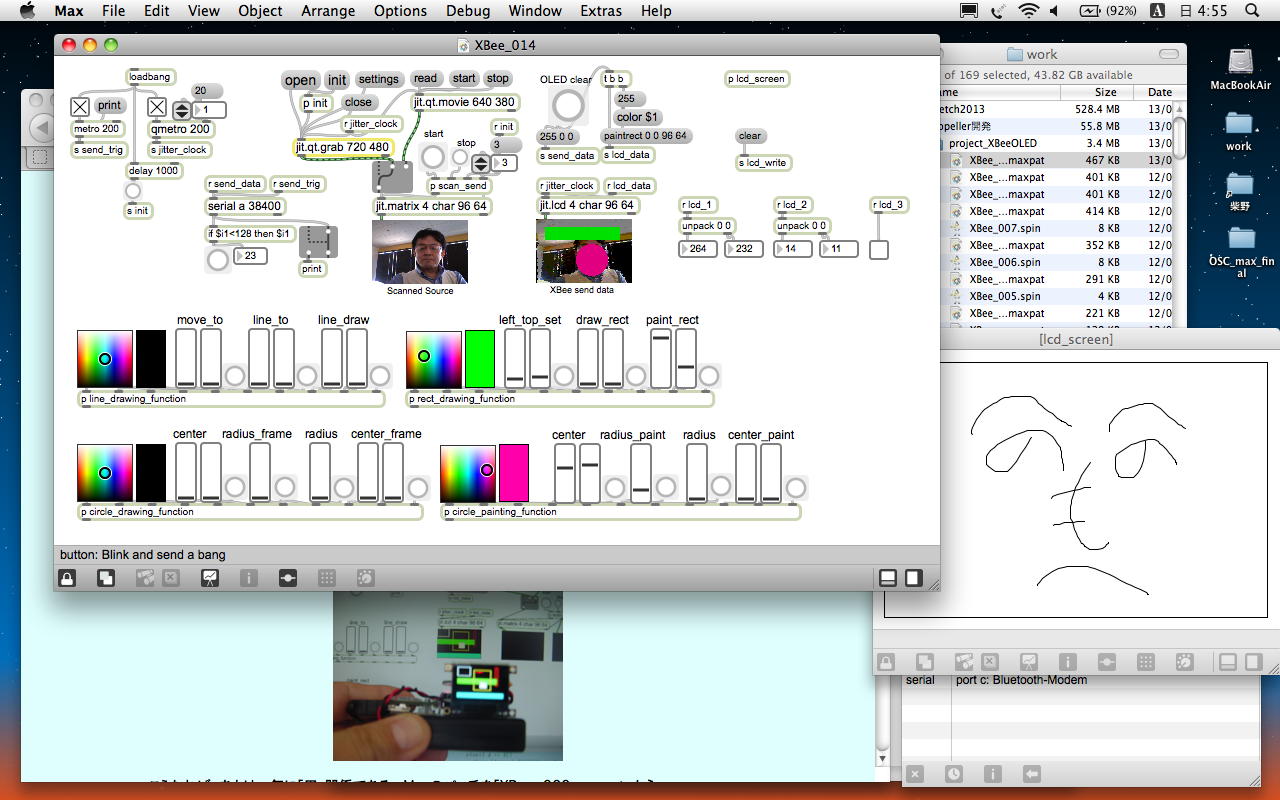Click the clear message above s lcd_write
1280x800 pixels.
point(749,136)
